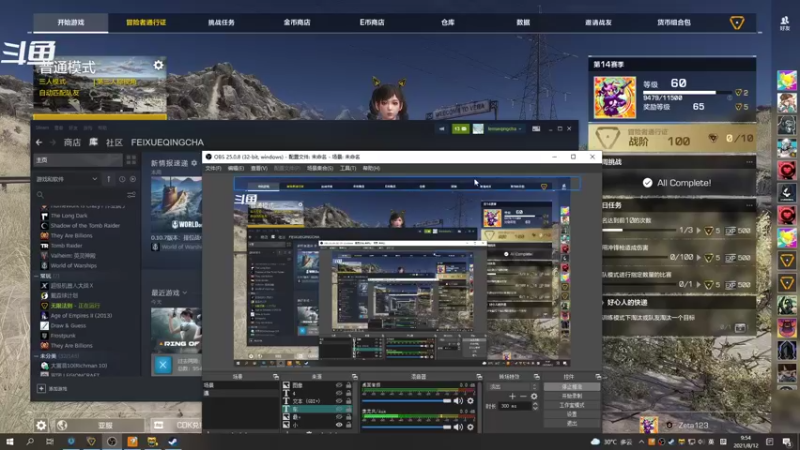Screen dimensions: 800x450
Task: Go back with Steam's left arrow
Action: pyautogui.click(x=39, y=142)
